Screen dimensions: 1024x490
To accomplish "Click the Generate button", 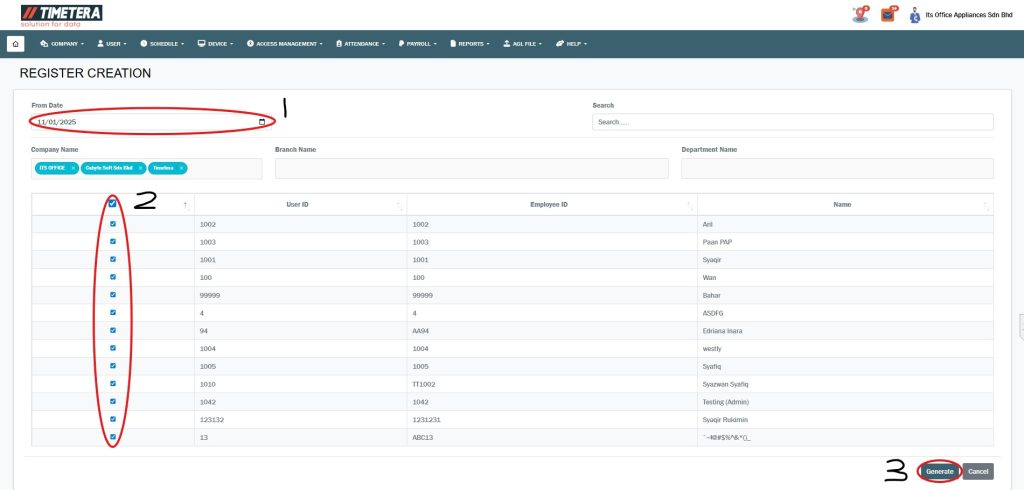I will 939,471.
